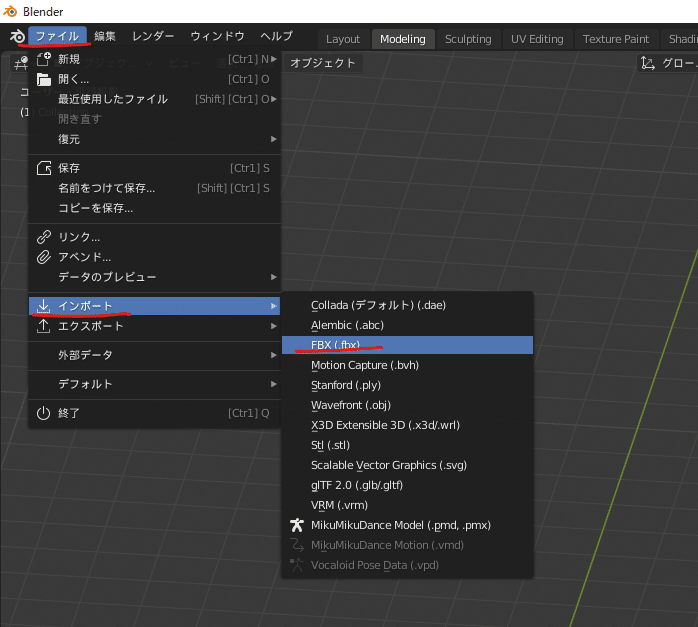Choose 名前をつけて保存 from File menu
The width and height of the screenshot is (698, 627).
(154, 188)
